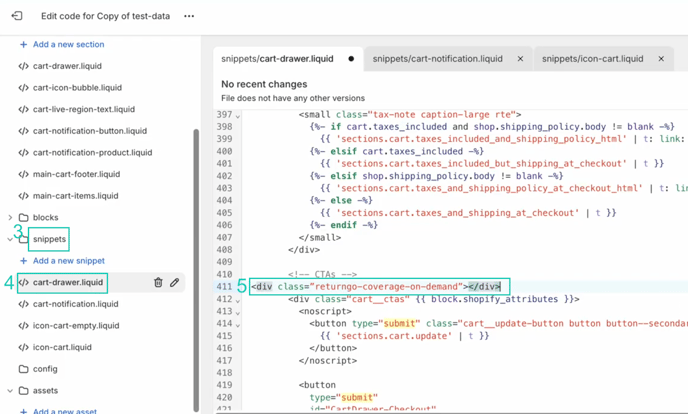Open cart-notification-button.liquid file
Screen dimensions: 688x414
[x=90, y=131]
